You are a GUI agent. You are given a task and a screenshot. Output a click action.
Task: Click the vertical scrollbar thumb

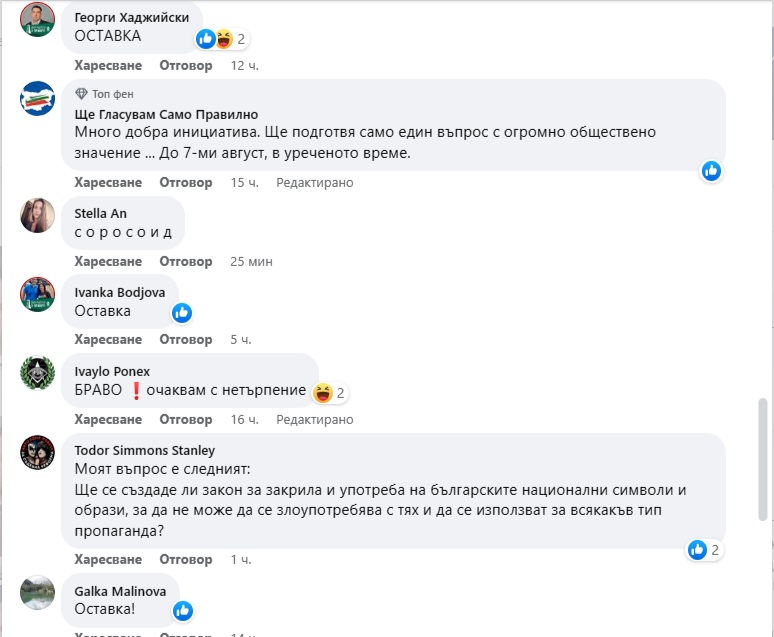(764, 460)
